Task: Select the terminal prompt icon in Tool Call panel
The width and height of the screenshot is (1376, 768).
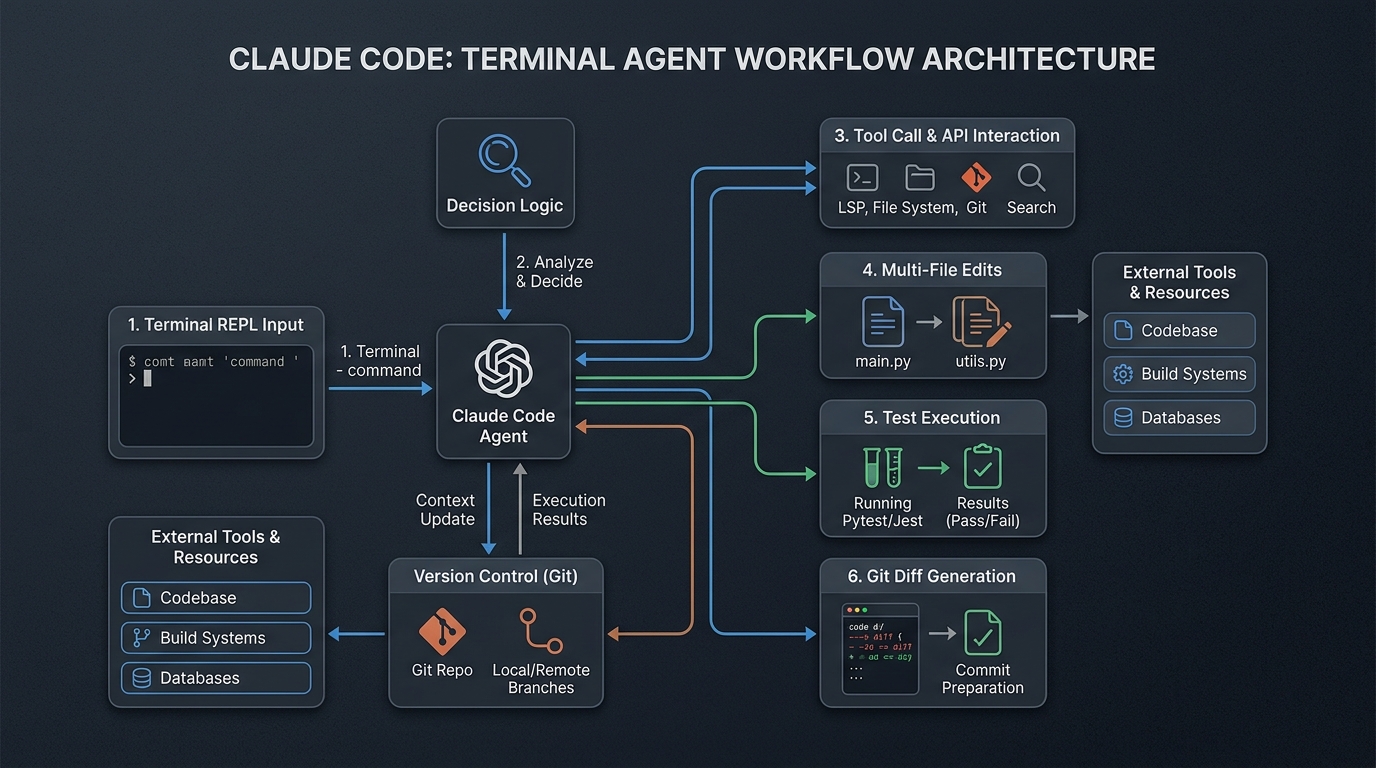Action: coord(862,178)
